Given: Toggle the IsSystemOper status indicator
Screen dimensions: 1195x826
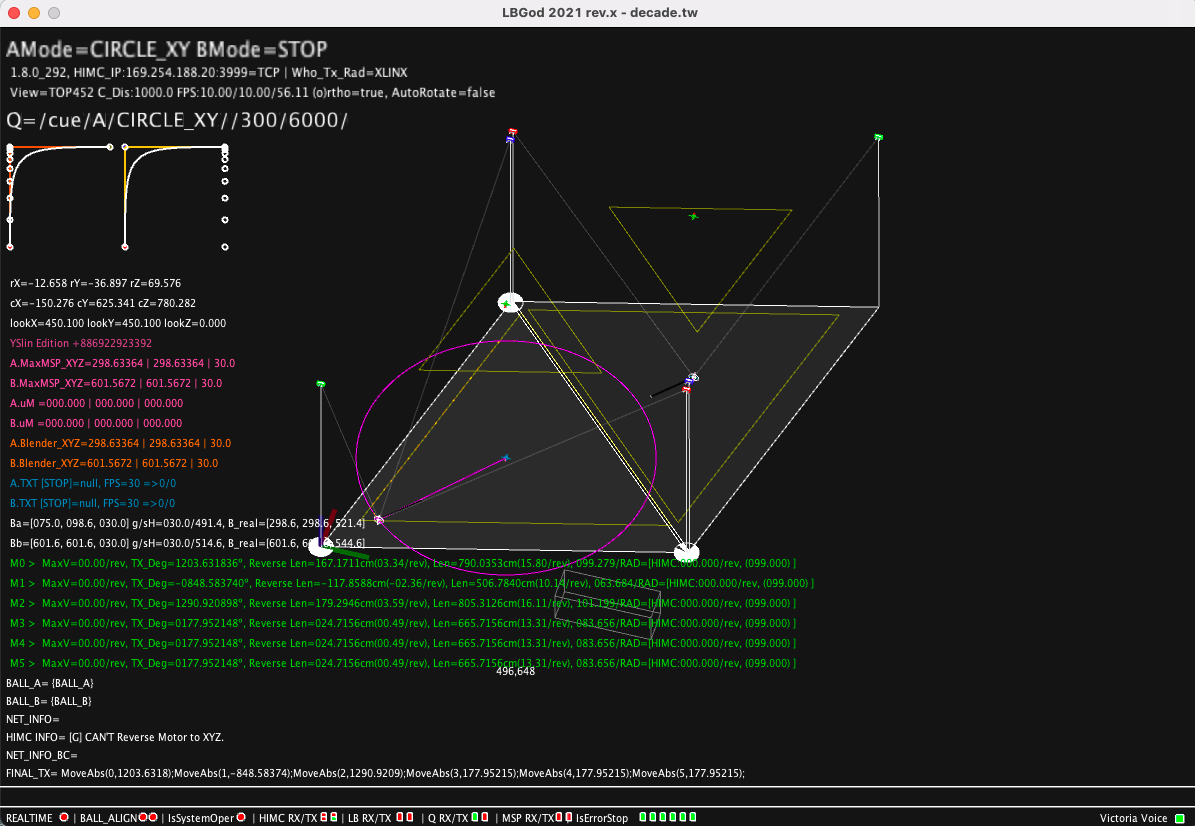Looking at the screenshot, I should (241, 817).
